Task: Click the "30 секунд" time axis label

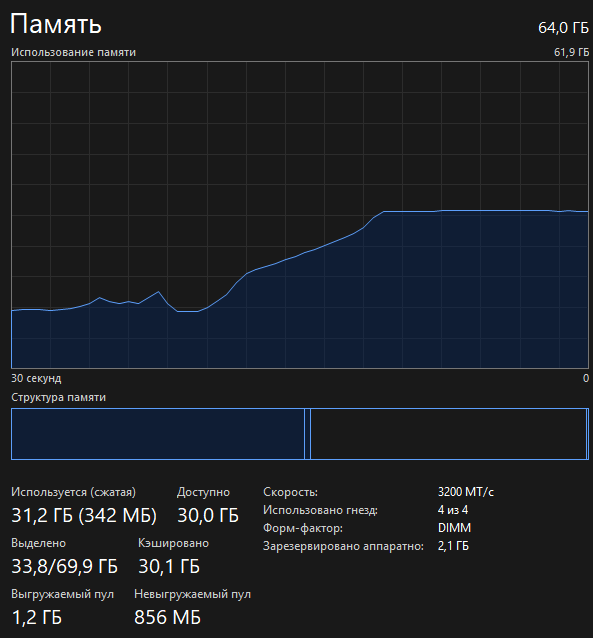Action: (x=36, y=378)
